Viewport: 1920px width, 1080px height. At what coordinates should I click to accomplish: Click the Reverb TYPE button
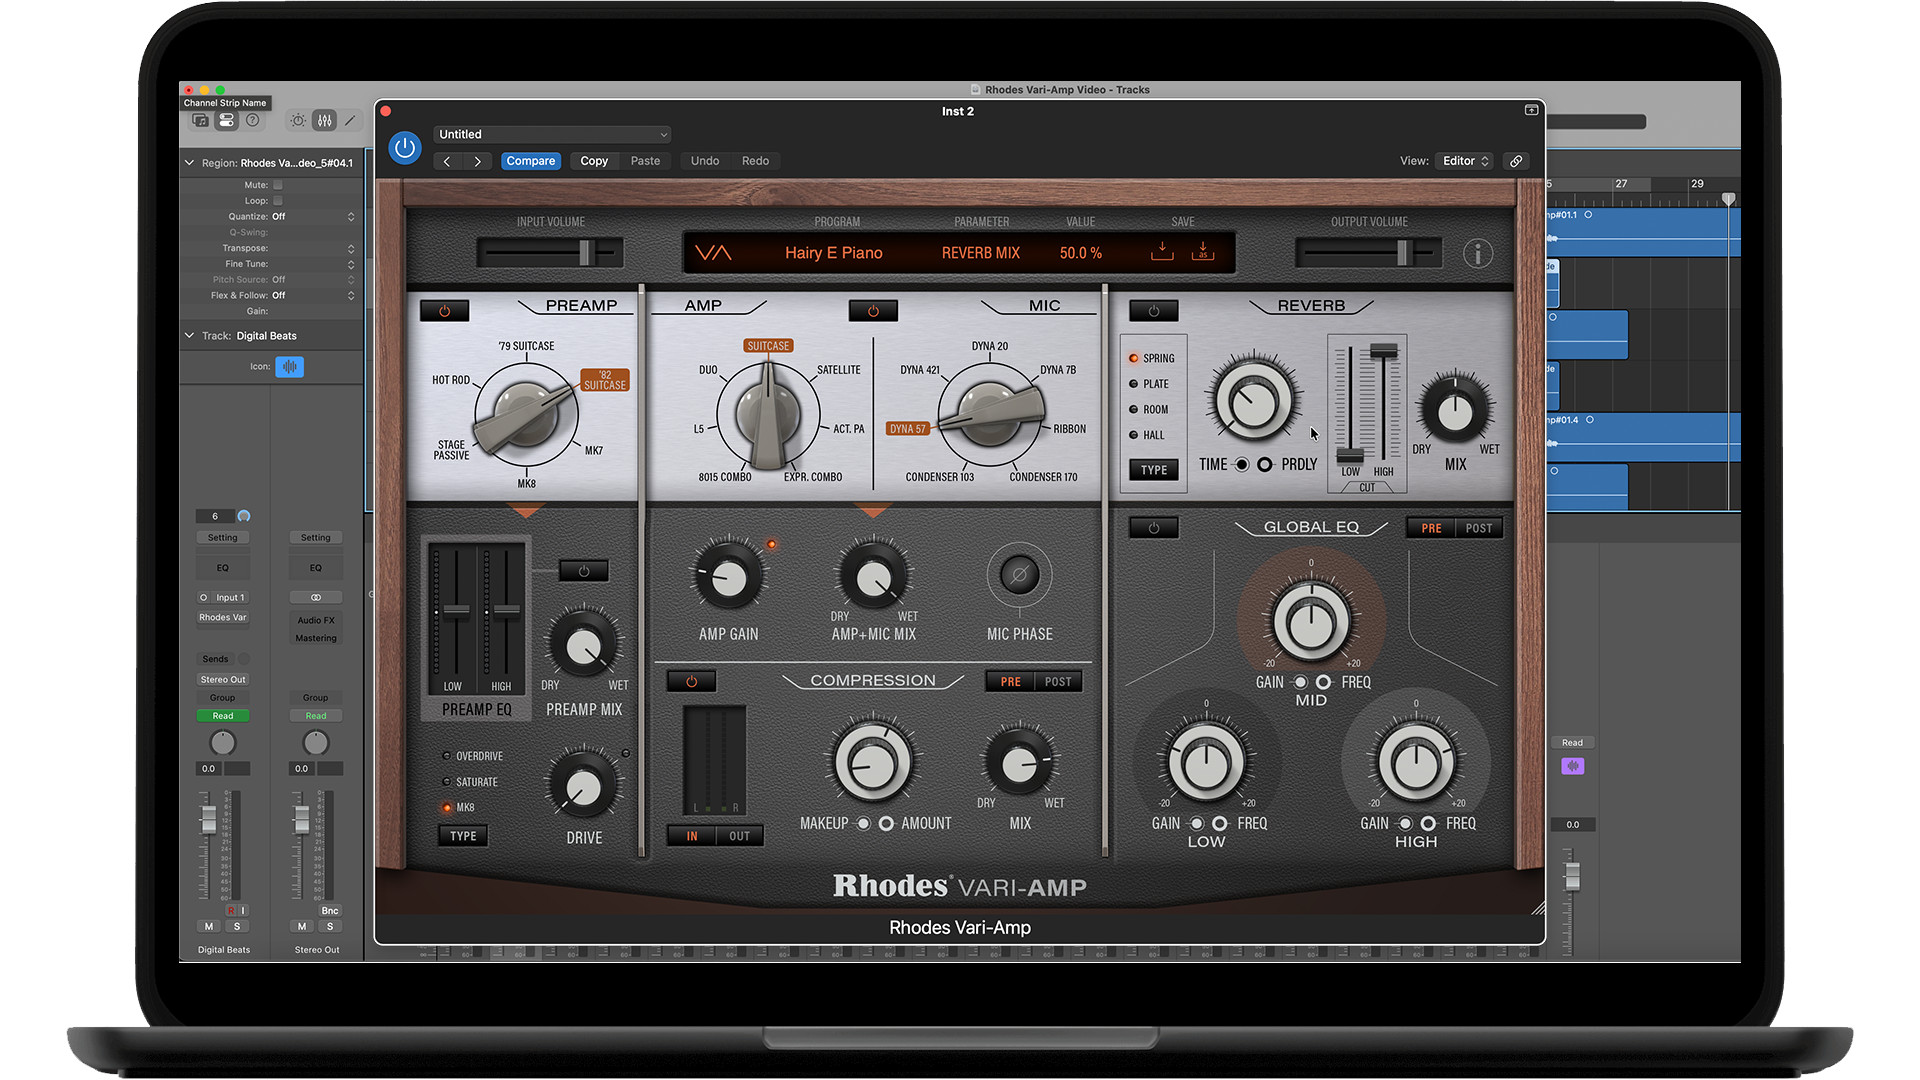tap(1153, 470)
